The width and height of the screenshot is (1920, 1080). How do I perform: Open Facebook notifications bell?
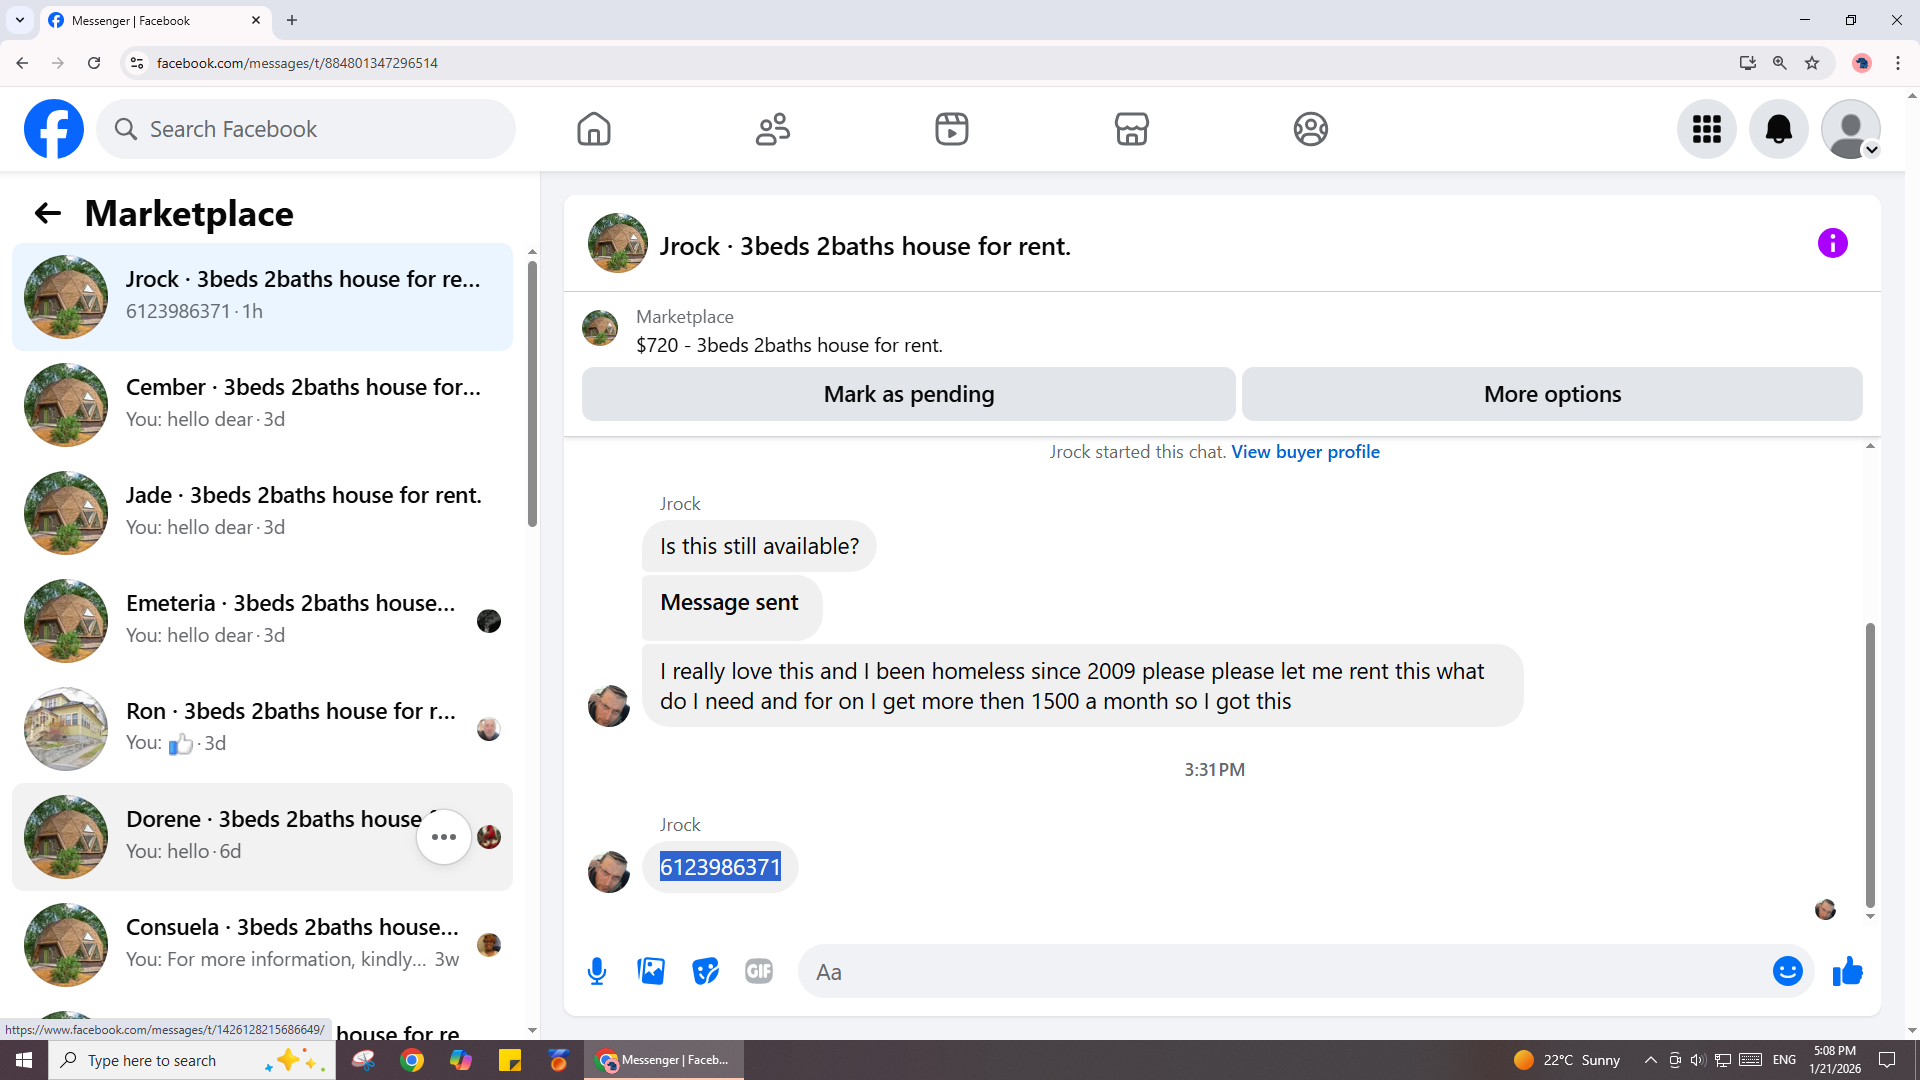coord(1778,129)
